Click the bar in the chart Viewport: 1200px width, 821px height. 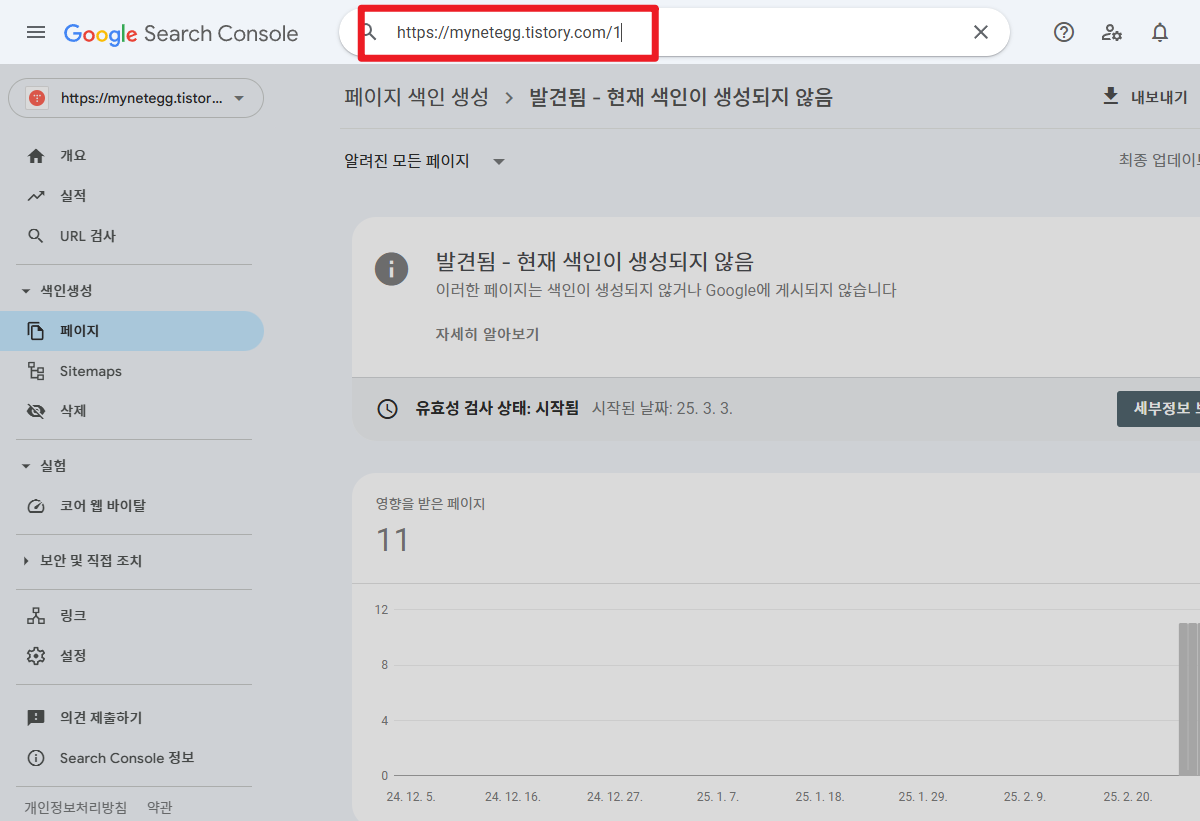1189,699
